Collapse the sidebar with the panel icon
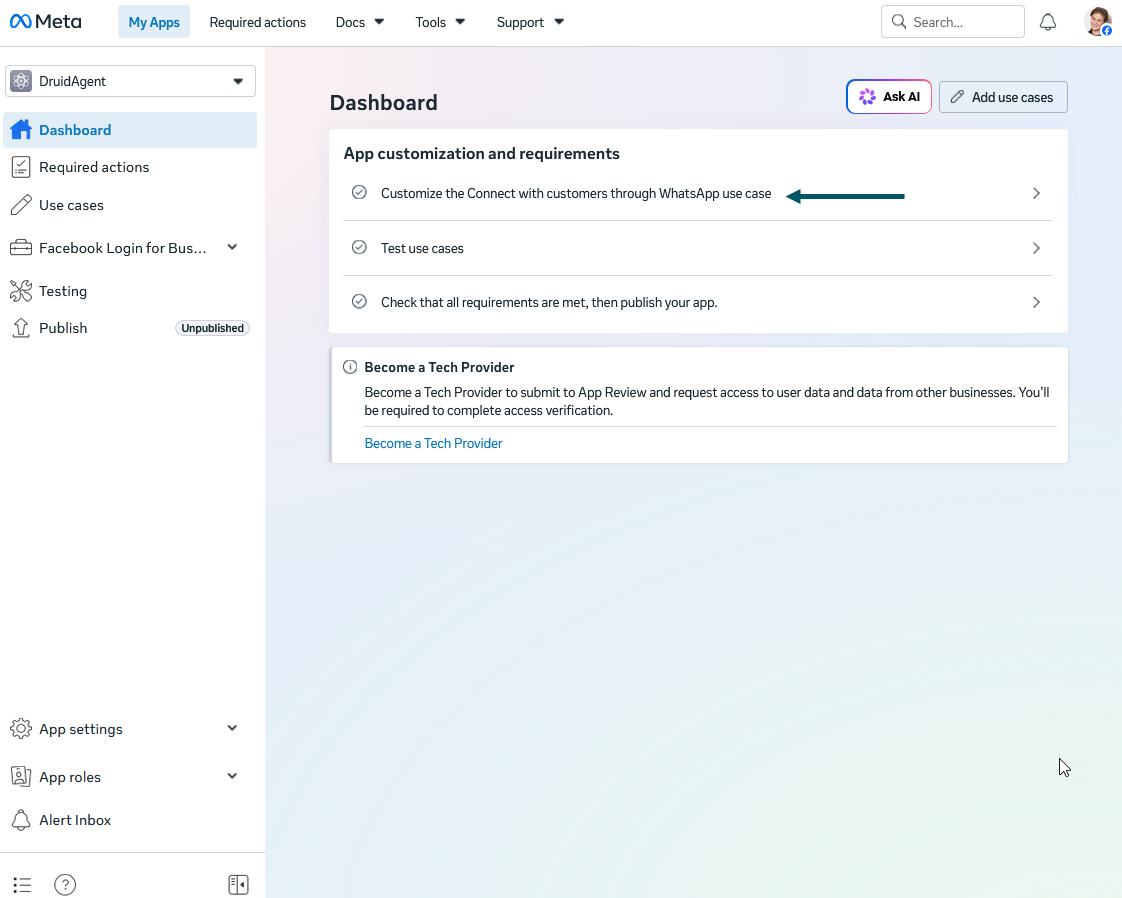1122x898 pixels. click(x=238, y=885)
